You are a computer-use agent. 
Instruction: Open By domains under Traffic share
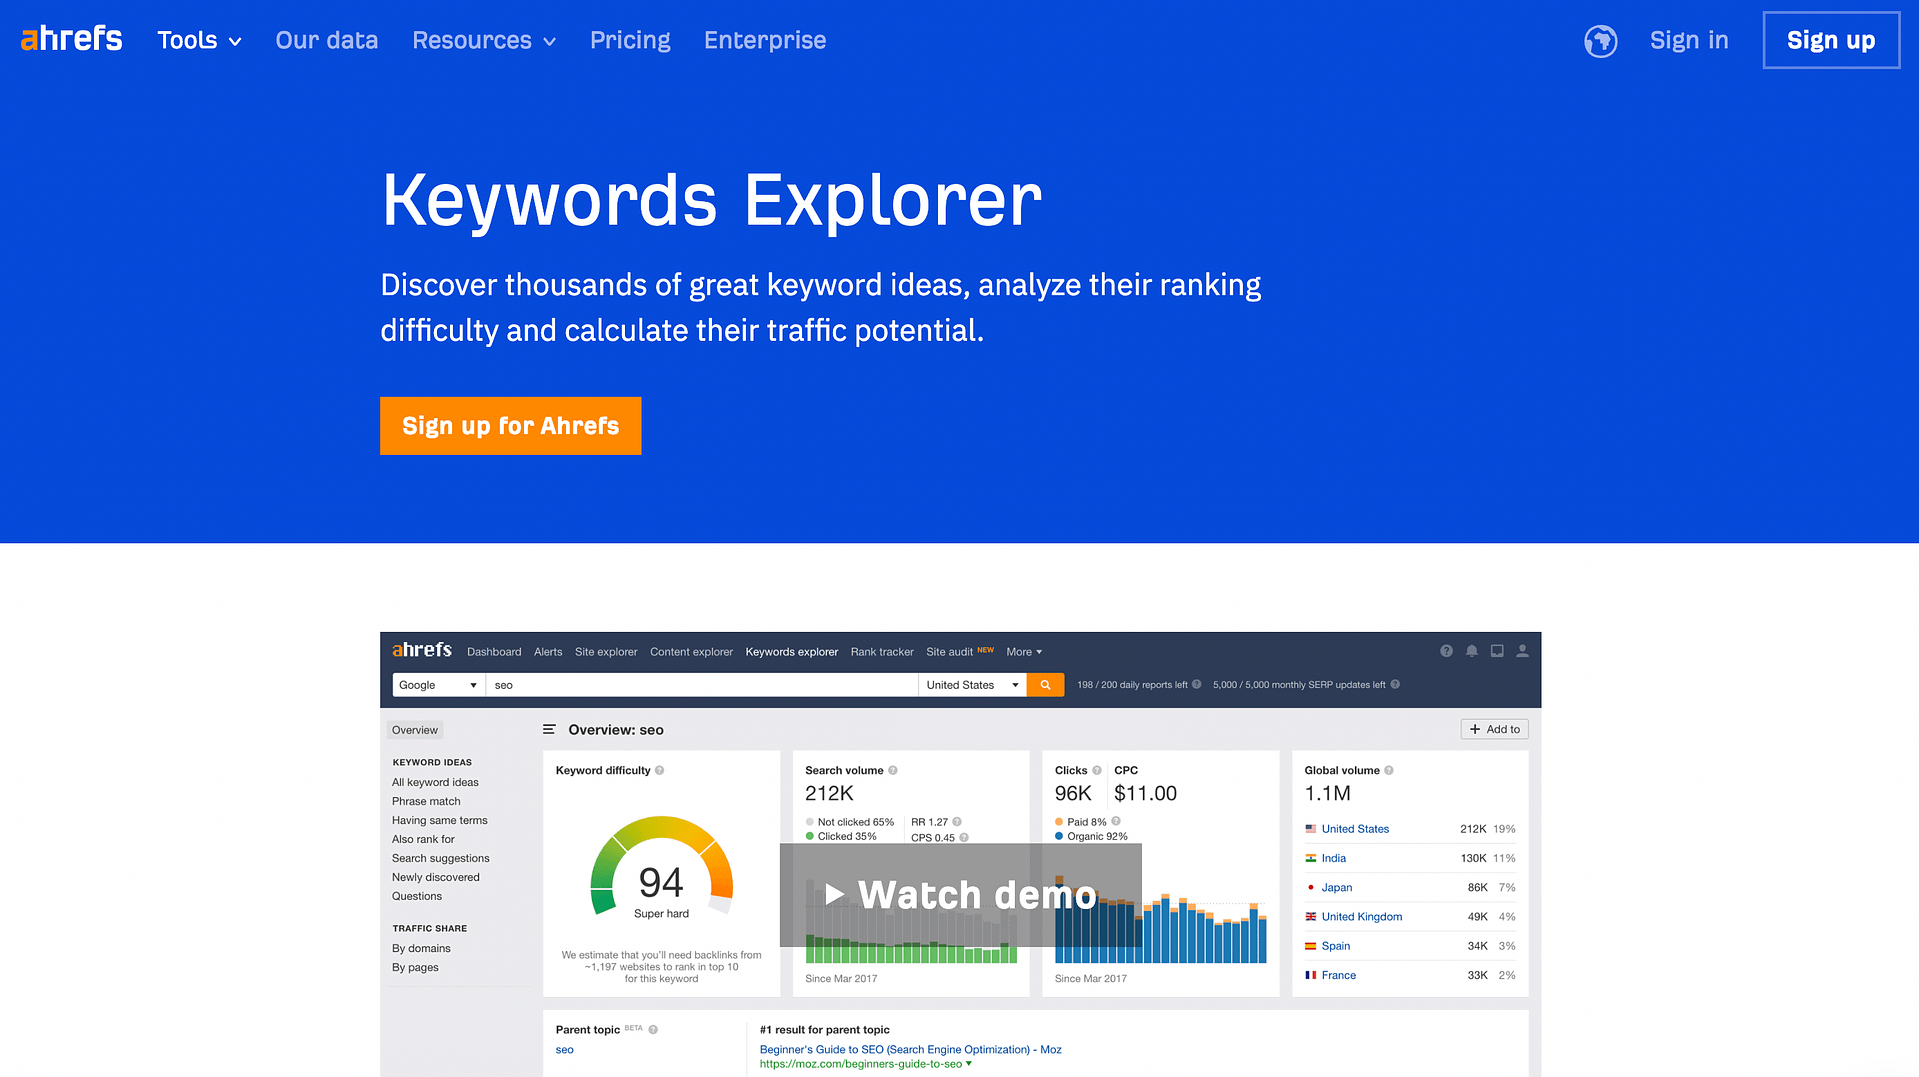click(x=421, y=949)
